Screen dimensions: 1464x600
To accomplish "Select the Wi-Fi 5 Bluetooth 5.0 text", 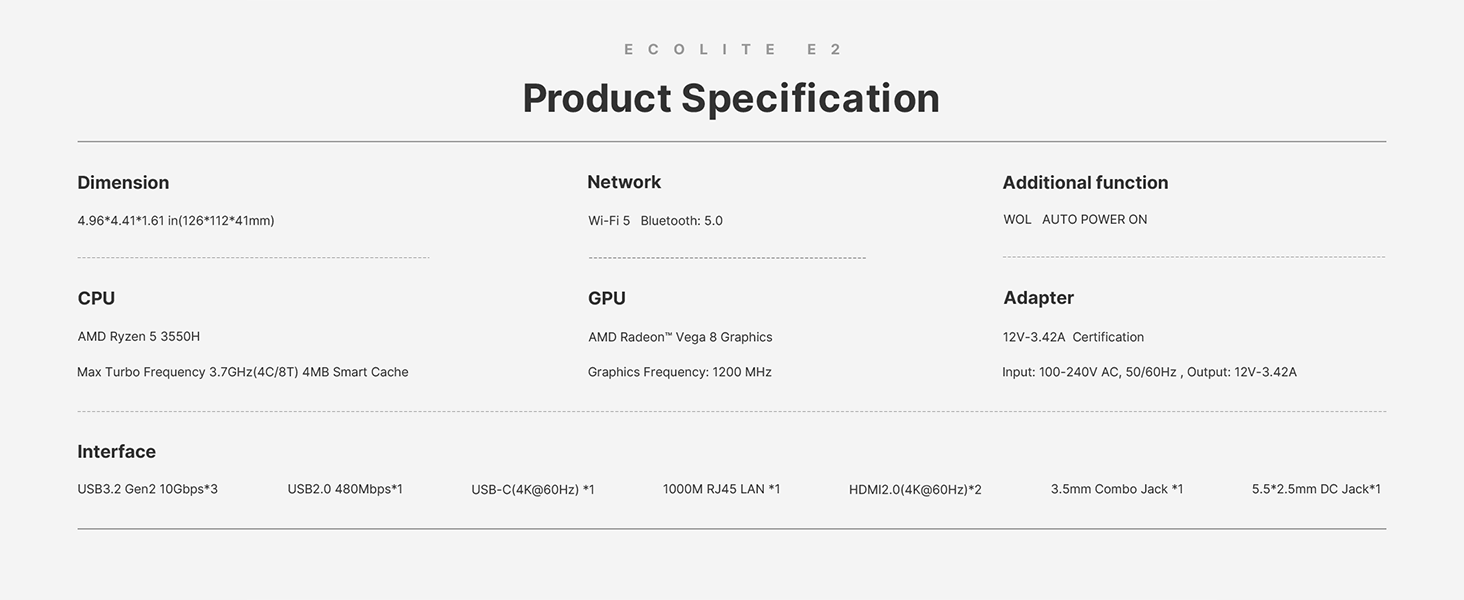I will (x=655, y=220).
